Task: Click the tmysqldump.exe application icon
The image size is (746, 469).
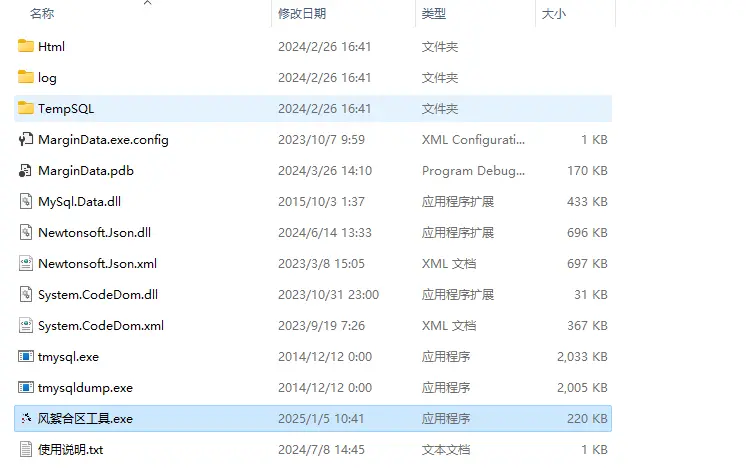Action: click(x=26, y=387)
